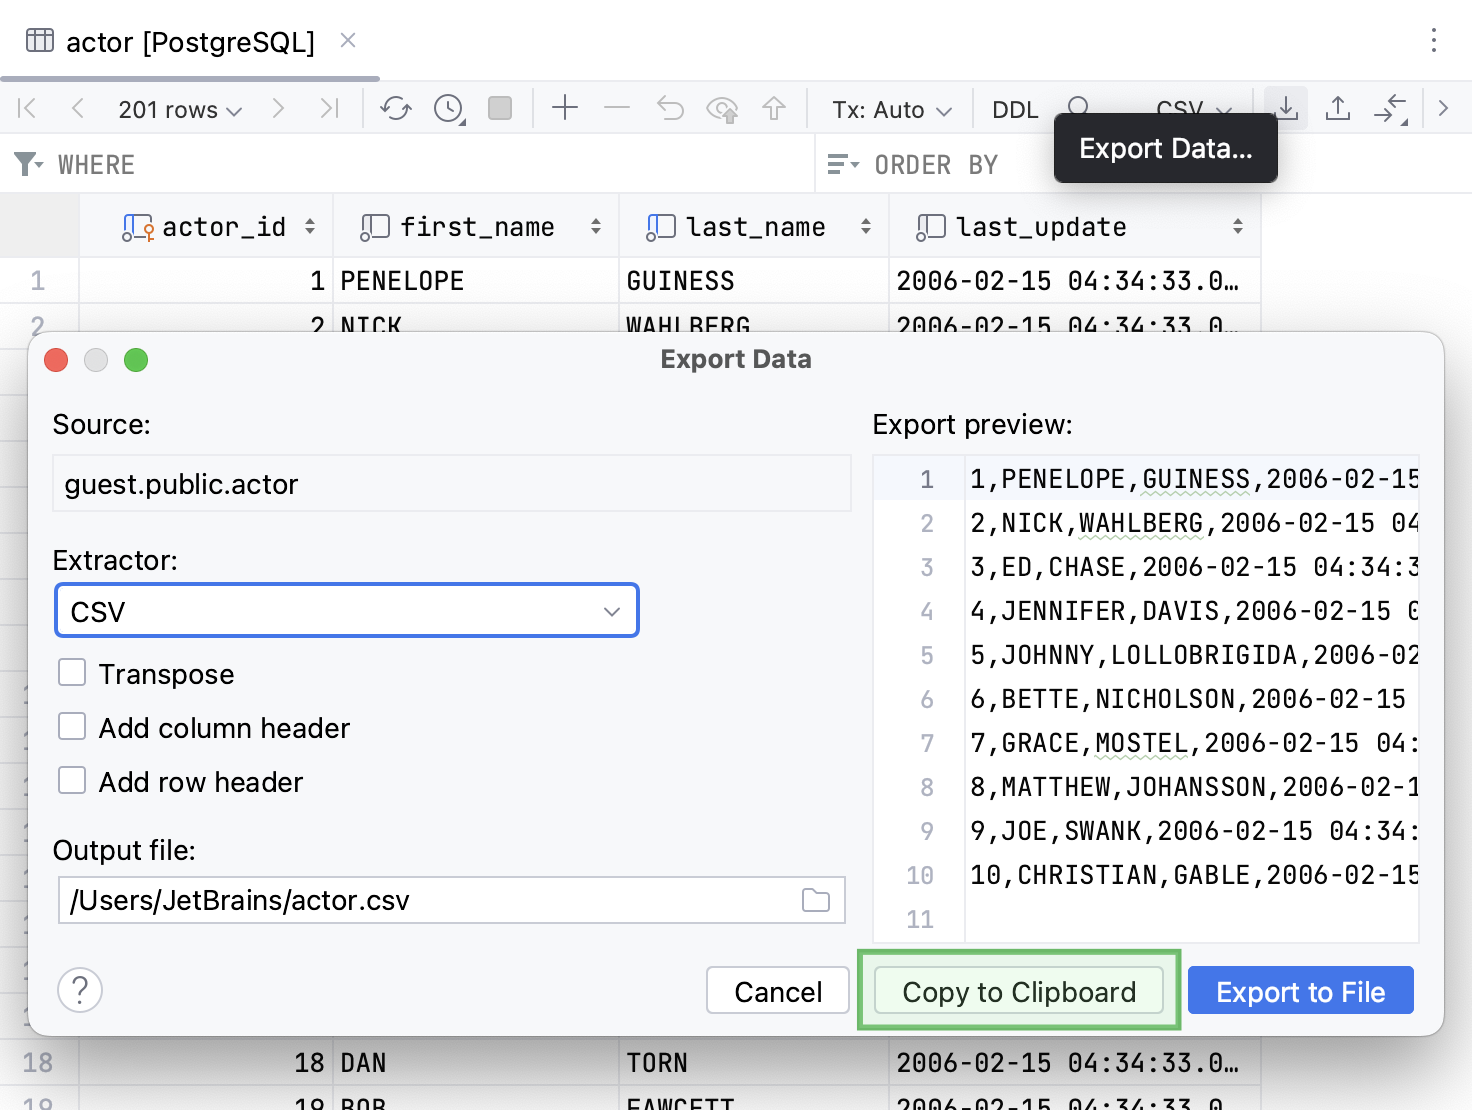Cancel the Export Data dialog
1472x1110 pixels.
pyautogui.click(x=777, y=991)
